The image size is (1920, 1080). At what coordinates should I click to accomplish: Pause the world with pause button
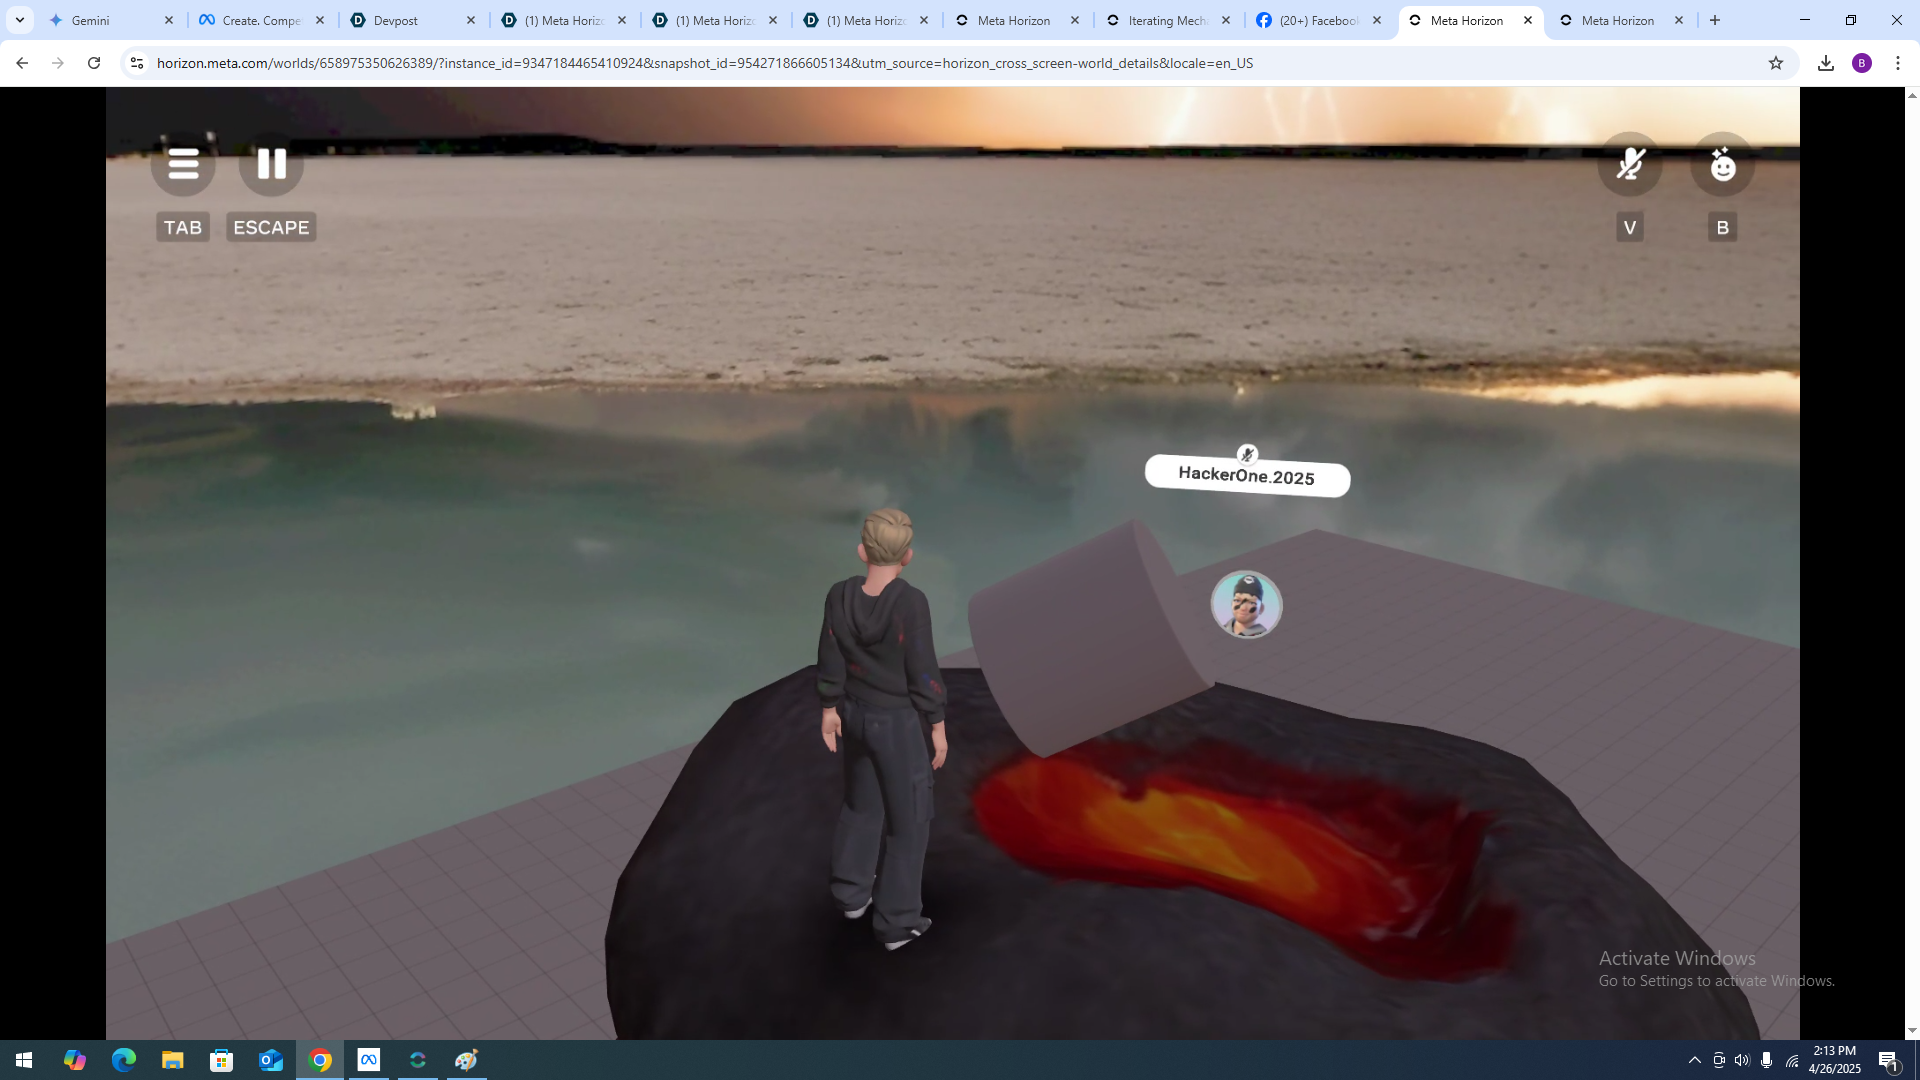point(271,164)
